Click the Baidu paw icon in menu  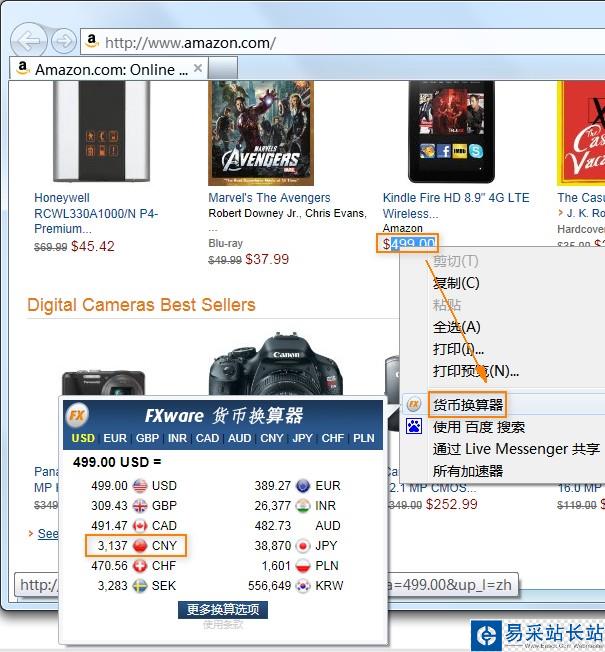click(414, 426)
